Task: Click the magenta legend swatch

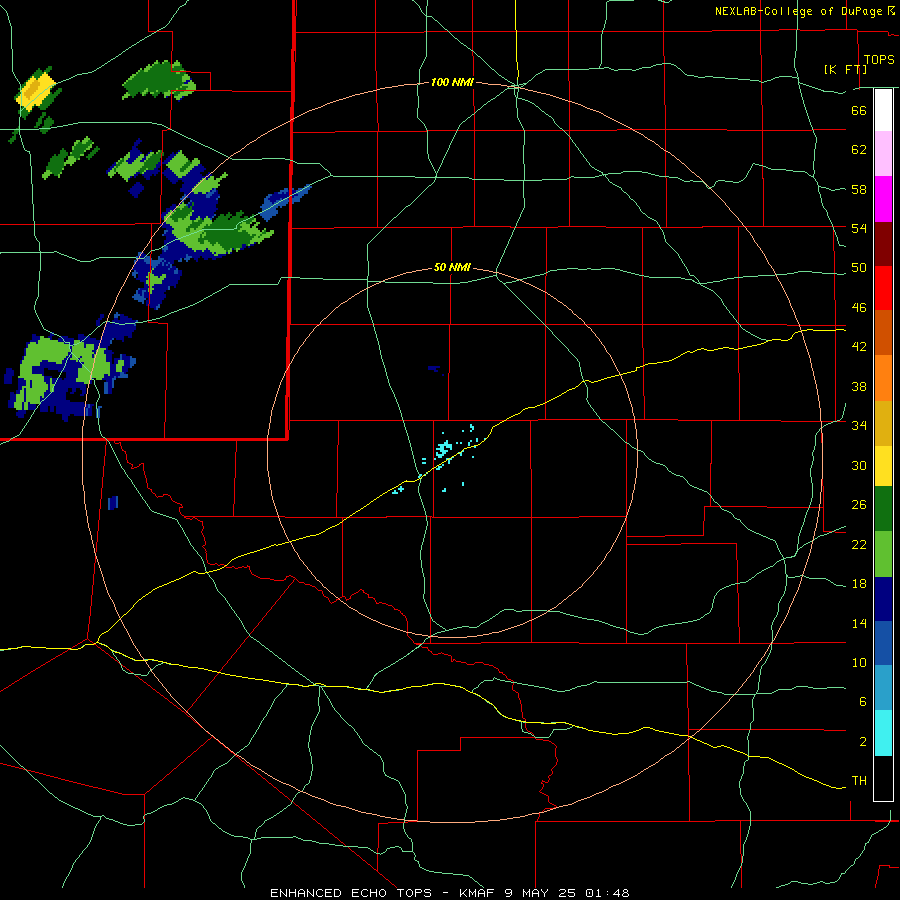Action: 883,199
